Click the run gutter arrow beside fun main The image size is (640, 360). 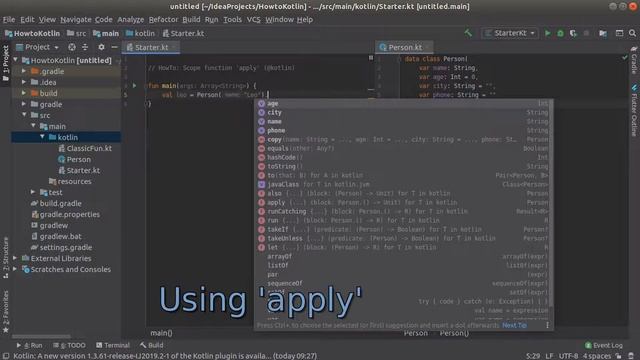(x=134, y=86)
